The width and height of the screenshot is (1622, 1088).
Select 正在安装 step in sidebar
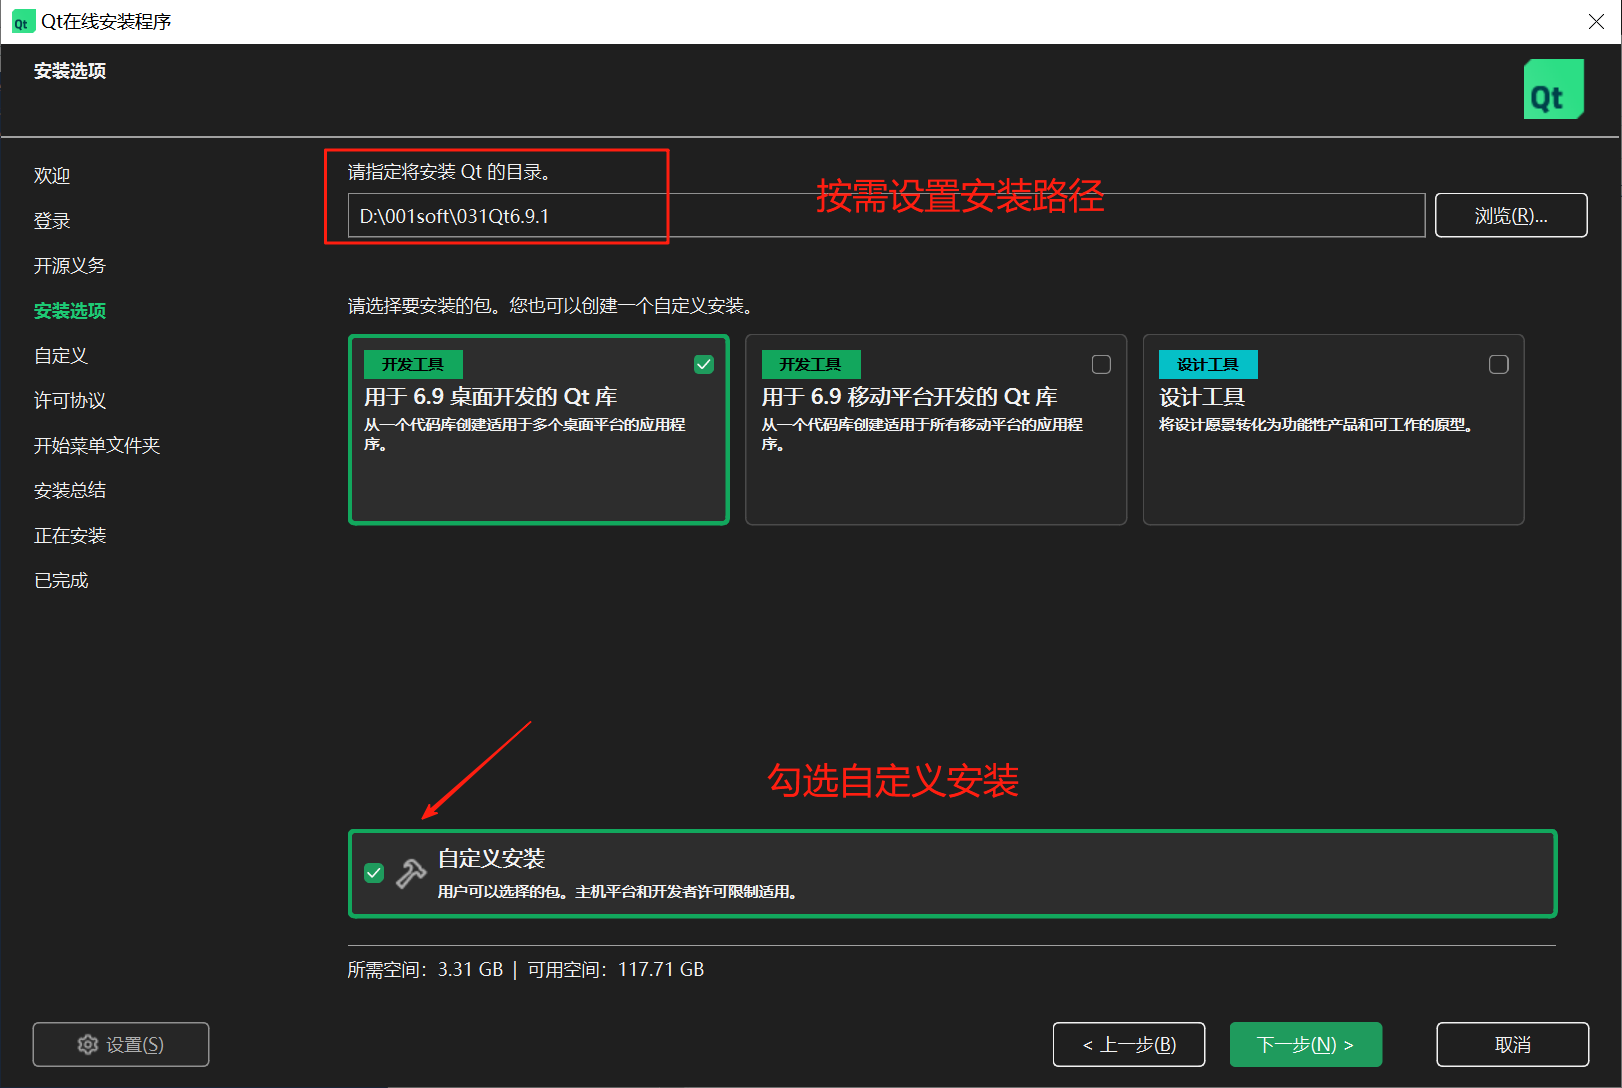(70, 536)
